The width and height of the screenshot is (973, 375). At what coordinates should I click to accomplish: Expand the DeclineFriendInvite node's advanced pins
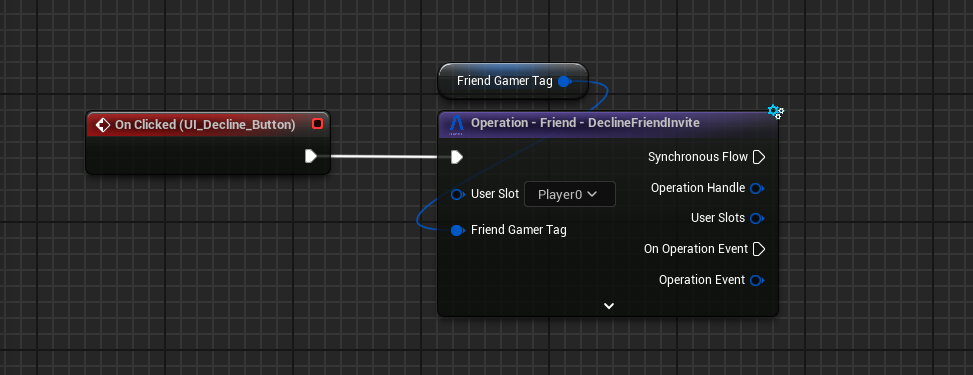(x=609, y=305)
